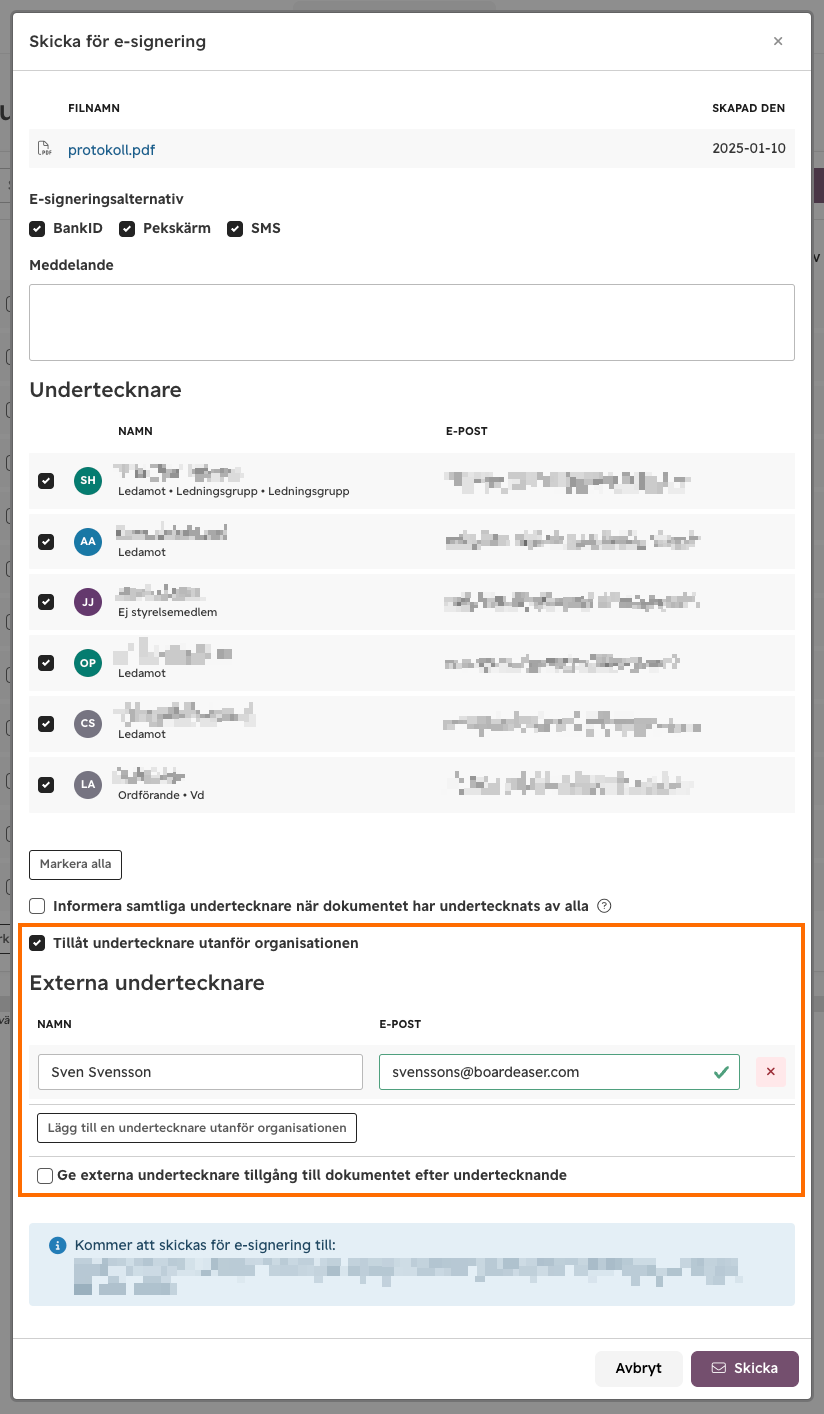
Task: Open the protokoll.pdf link
Action: pos(111,150)
